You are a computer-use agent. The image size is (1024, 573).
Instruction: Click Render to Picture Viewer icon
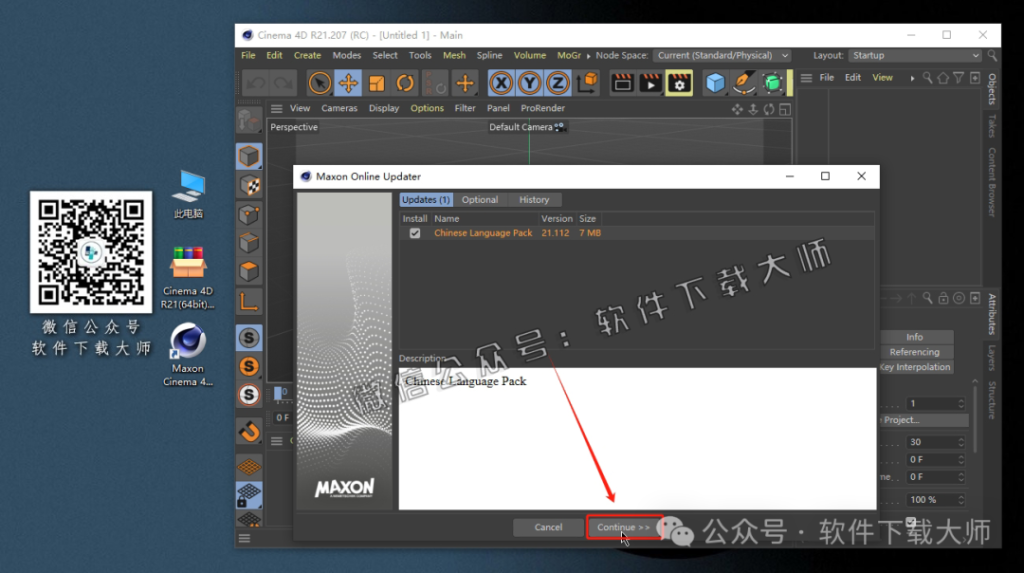(x=650, y=84)
